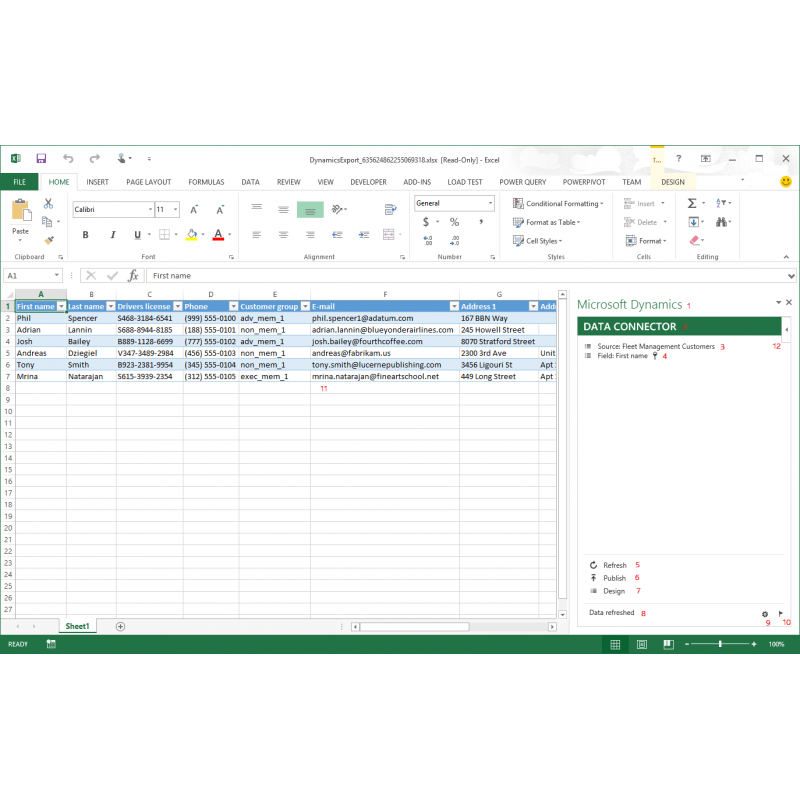The width and height of the screenshot is (800, 800).
Task: Click Publish in Data Connector
Action: (x=608, y=578)
